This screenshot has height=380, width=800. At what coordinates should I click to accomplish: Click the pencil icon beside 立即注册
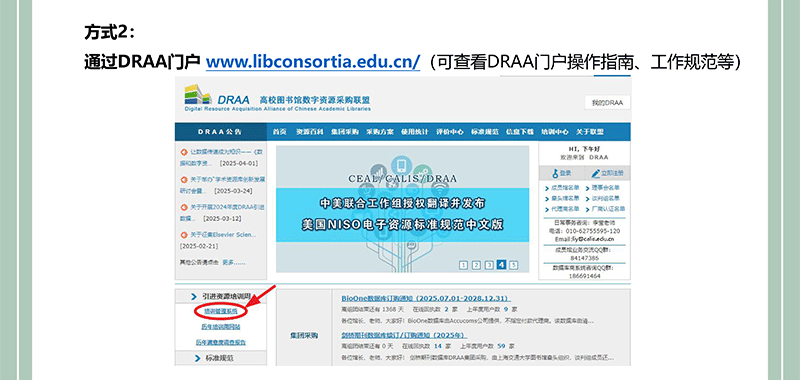(595, 173)
